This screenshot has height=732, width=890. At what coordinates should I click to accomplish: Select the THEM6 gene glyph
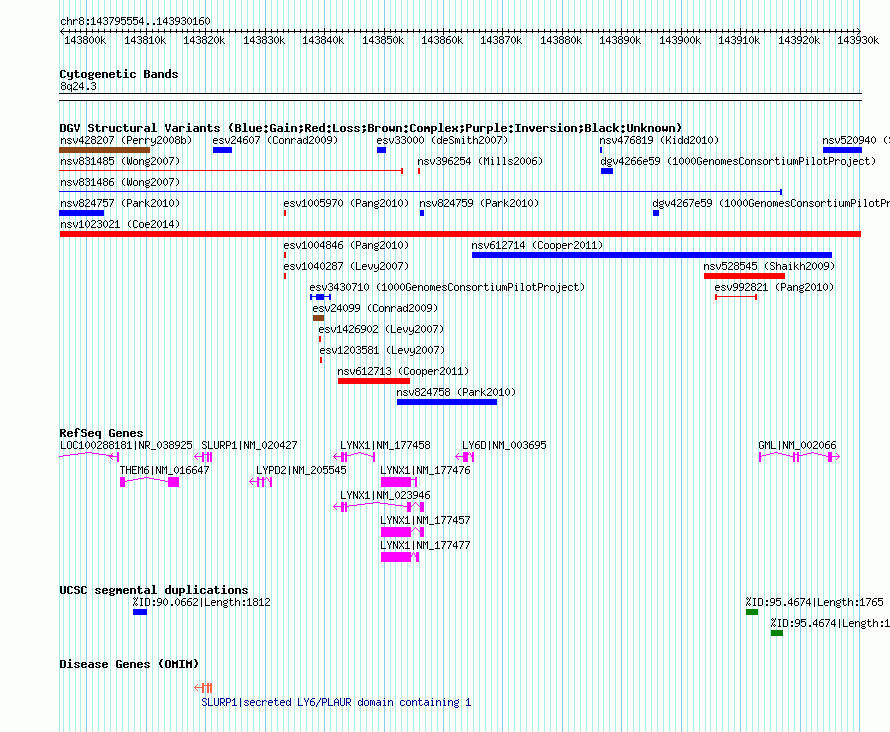[150, 482]
